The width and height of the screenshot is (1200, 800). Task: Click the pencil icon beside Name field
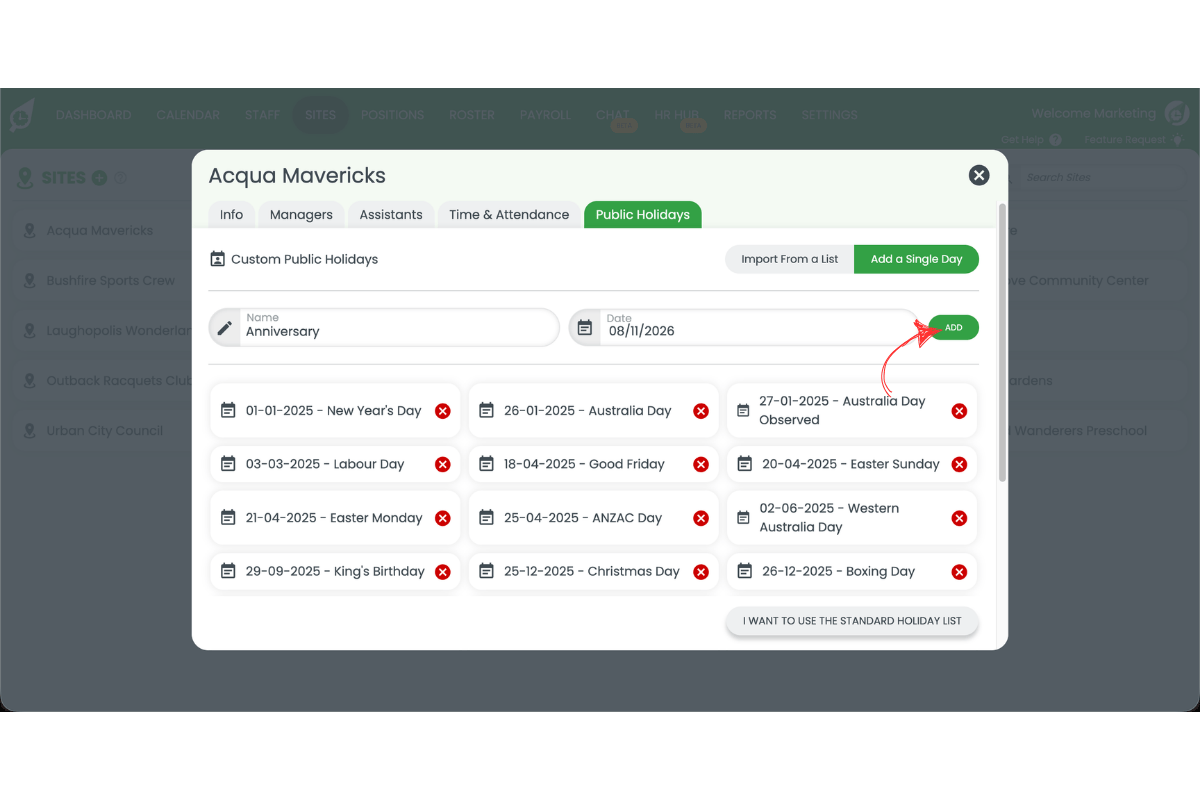225,328
